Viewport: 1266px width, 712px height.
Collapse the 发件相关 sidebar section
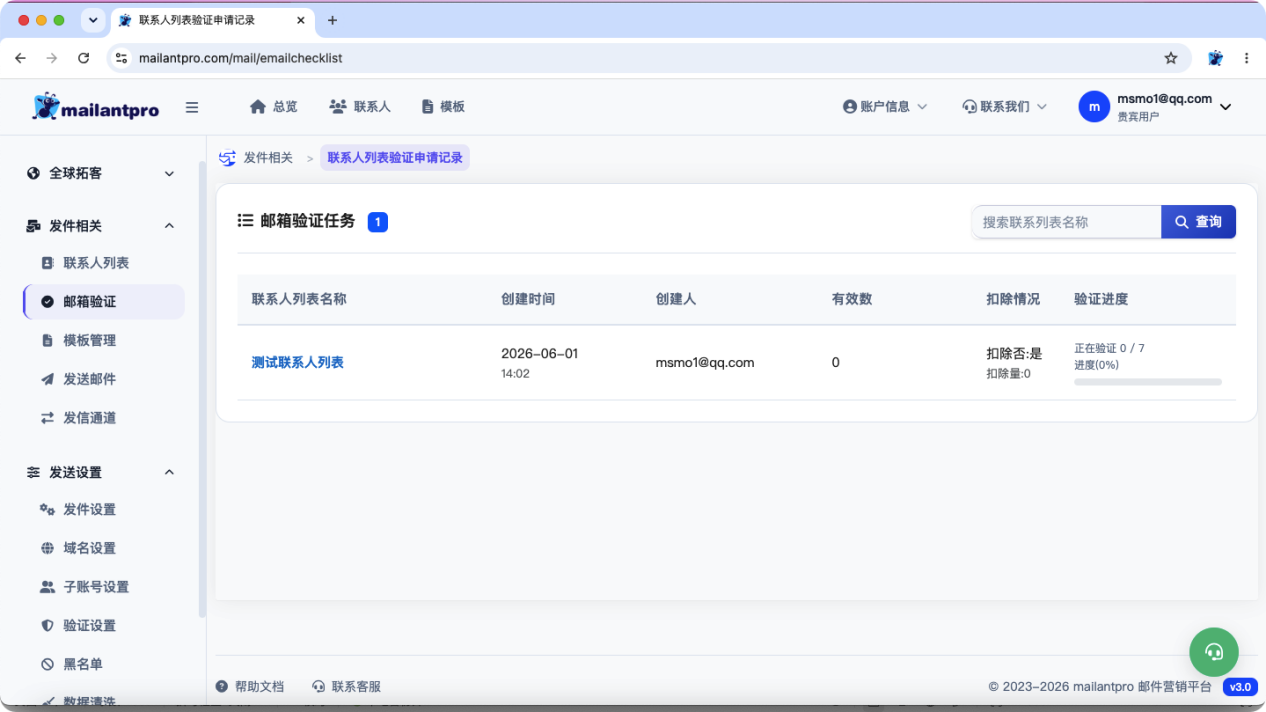coord(100,226)
